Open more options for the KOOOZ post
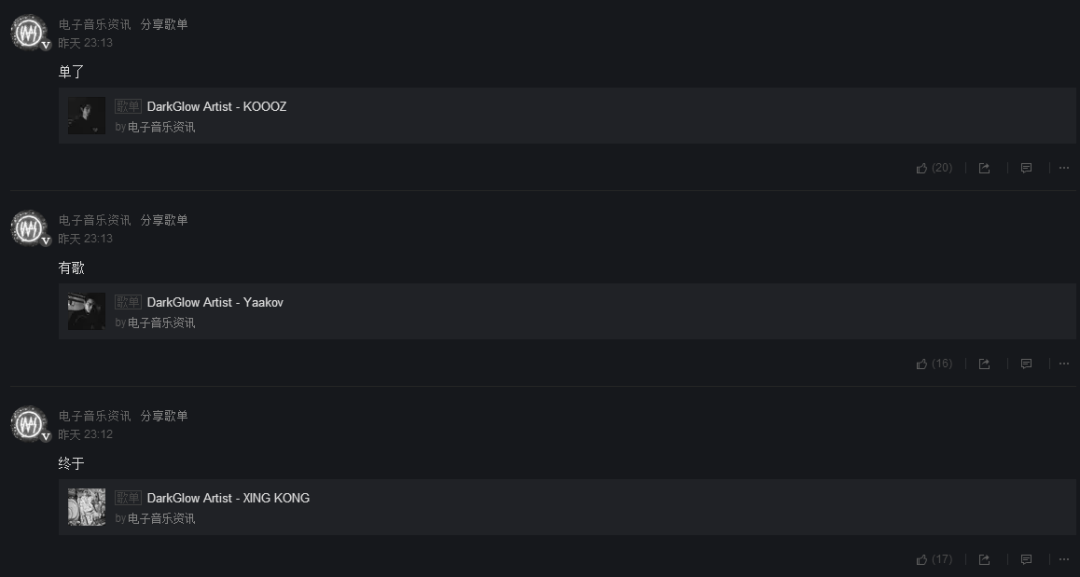This screenshot has height=577, width=1080. (x=1064, y=168)
